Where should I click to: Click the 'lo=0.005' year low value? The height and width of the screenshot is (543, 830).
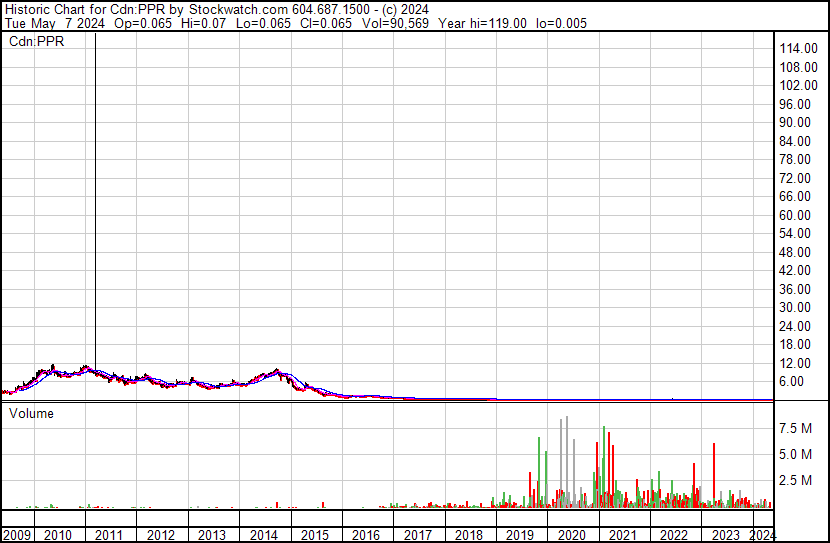pyautogui.click(x=561, y=23)
